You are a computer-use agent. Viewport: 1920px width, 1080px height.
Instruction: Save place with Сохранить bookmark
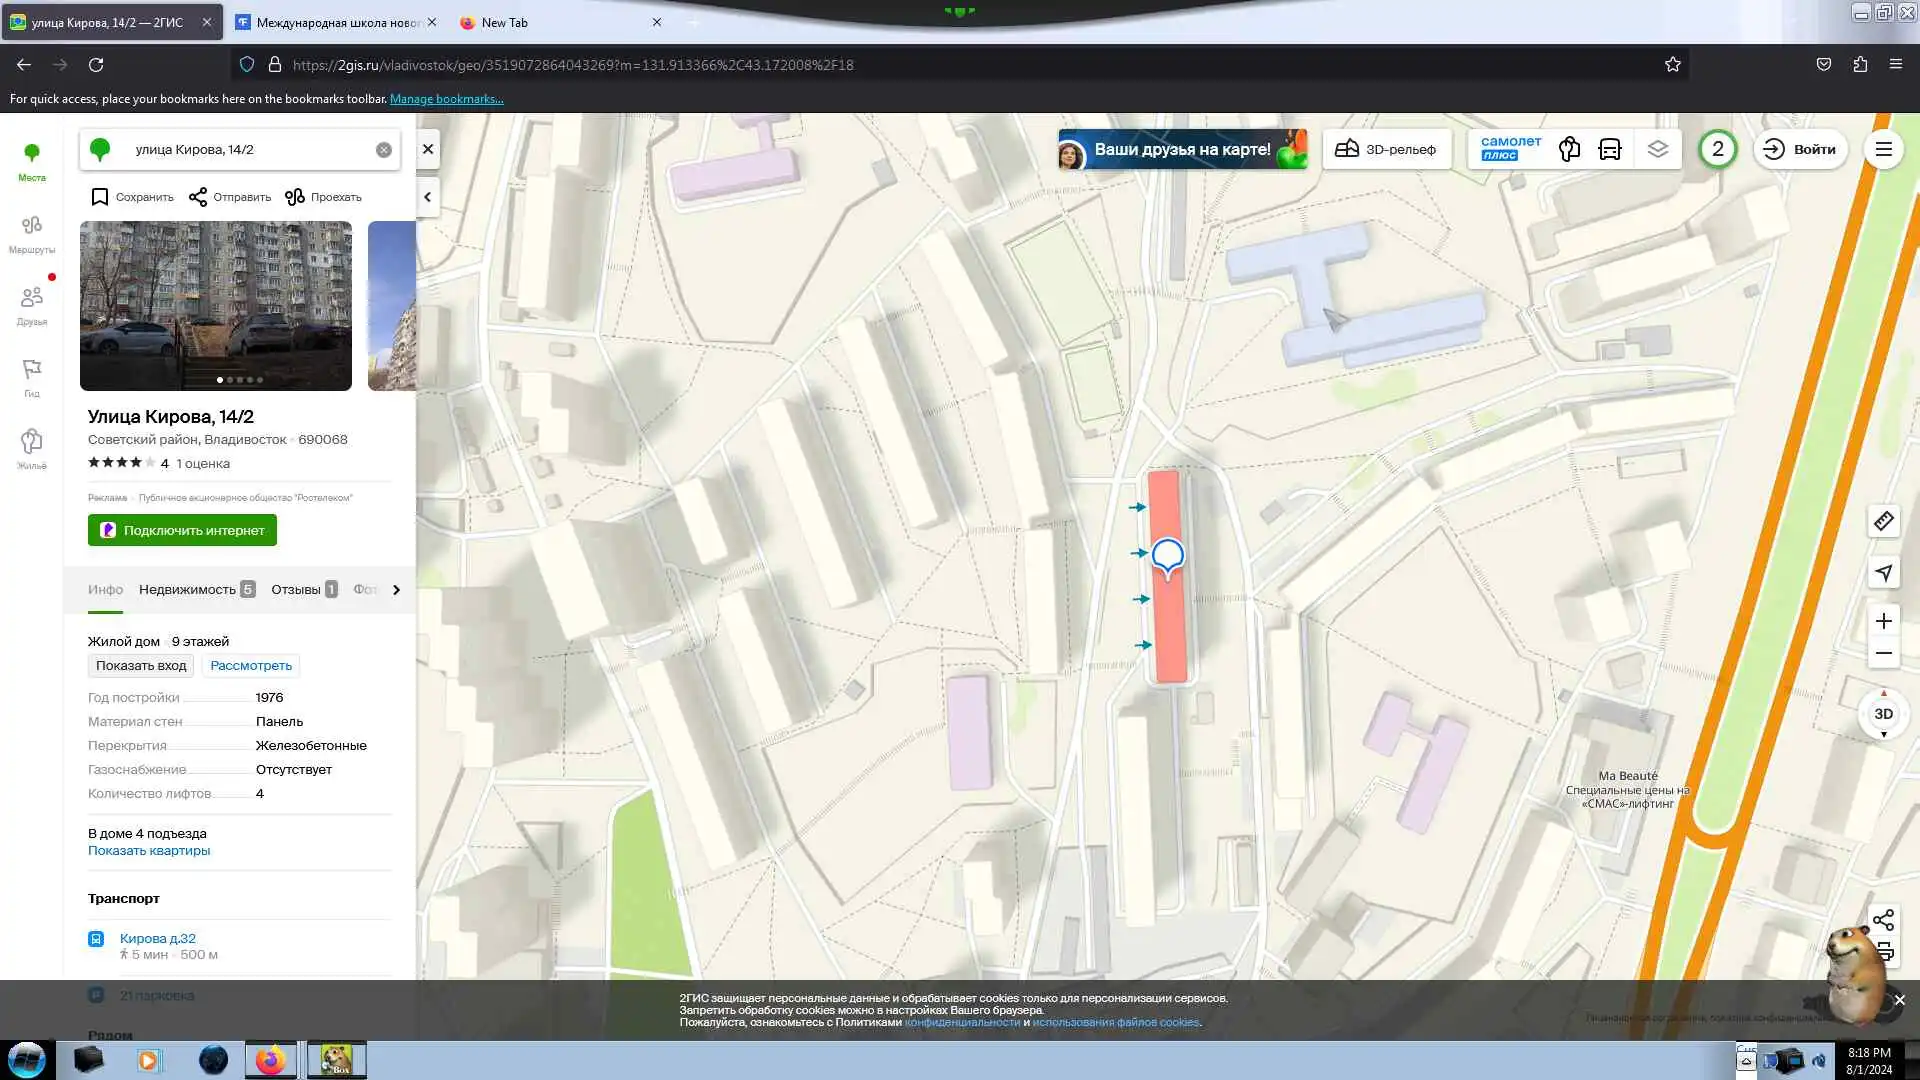click(132, 197)
